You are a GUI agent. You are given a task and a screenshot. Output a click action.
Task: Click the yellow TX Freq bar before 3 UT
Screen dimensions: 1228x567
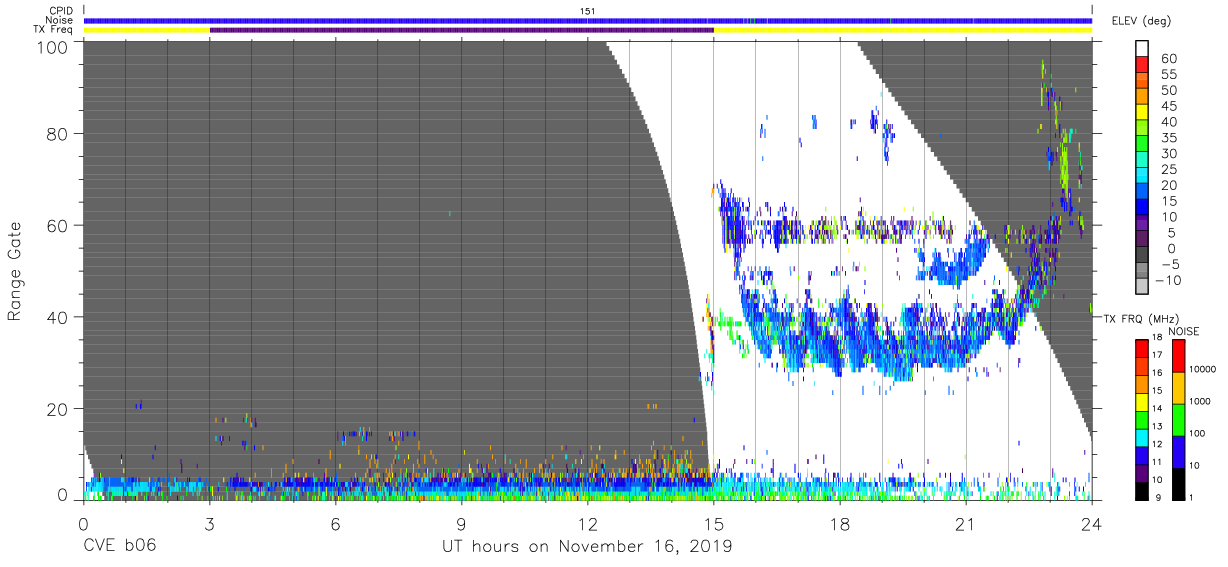coord(147,30)
